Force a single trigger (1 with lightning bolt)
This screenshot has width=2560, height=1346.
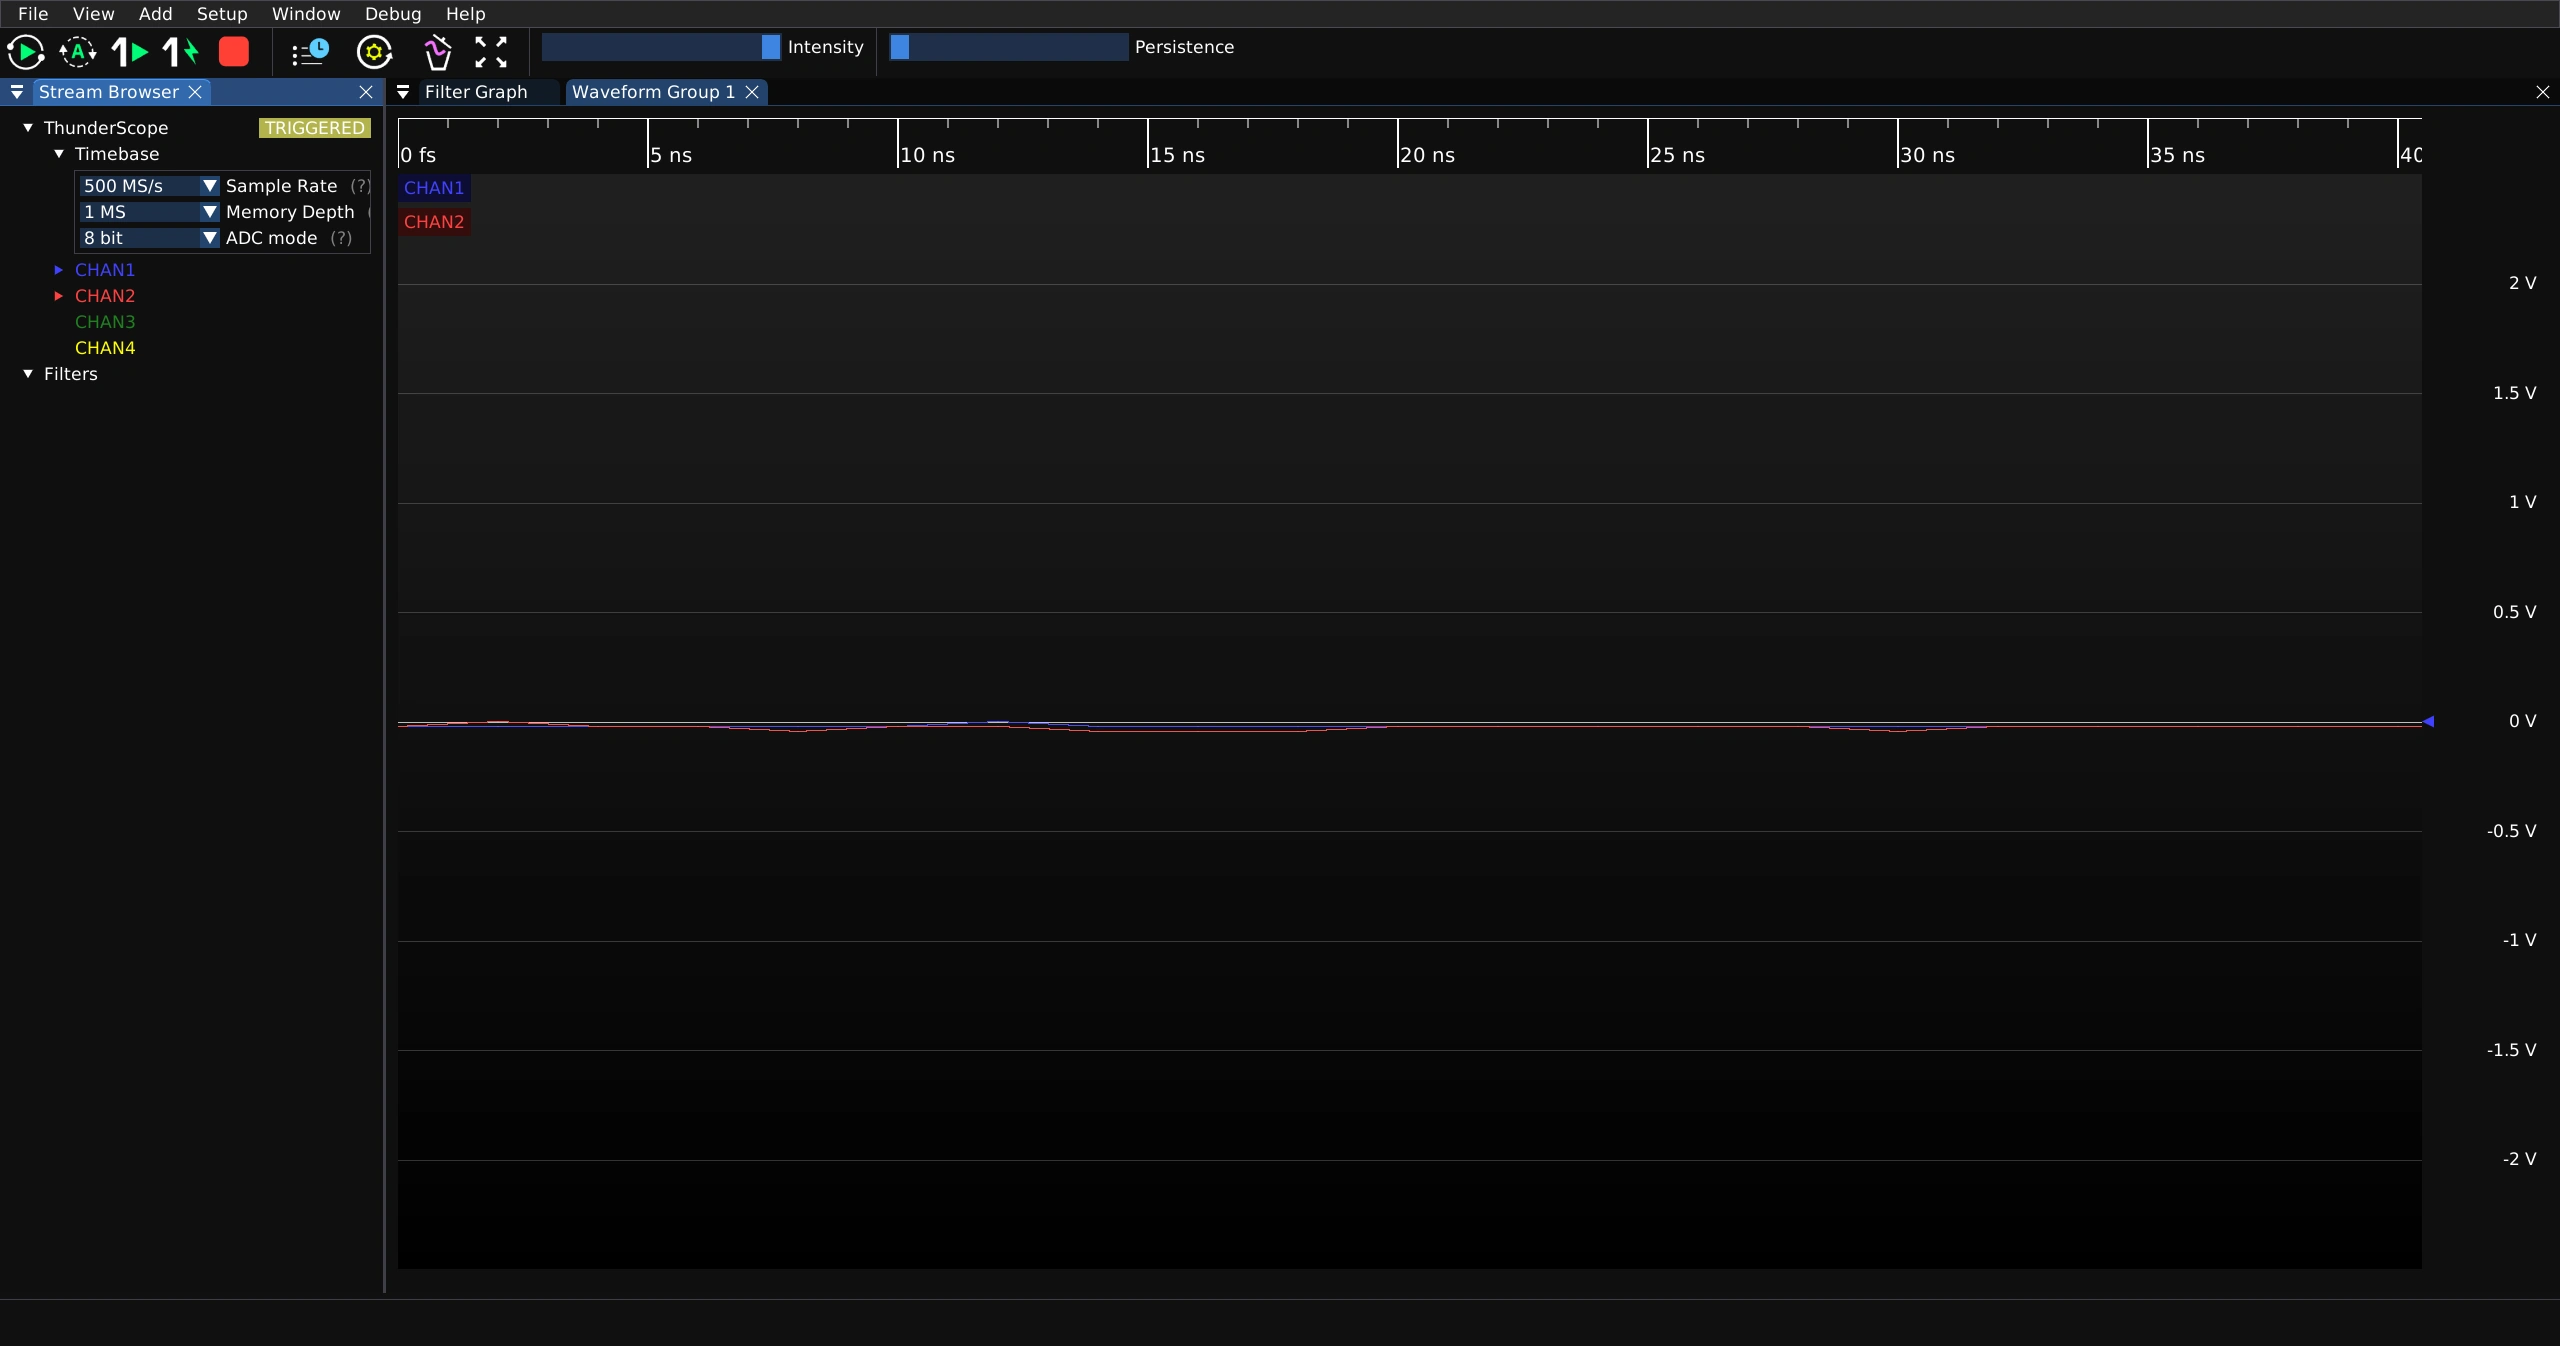(182, 52)
